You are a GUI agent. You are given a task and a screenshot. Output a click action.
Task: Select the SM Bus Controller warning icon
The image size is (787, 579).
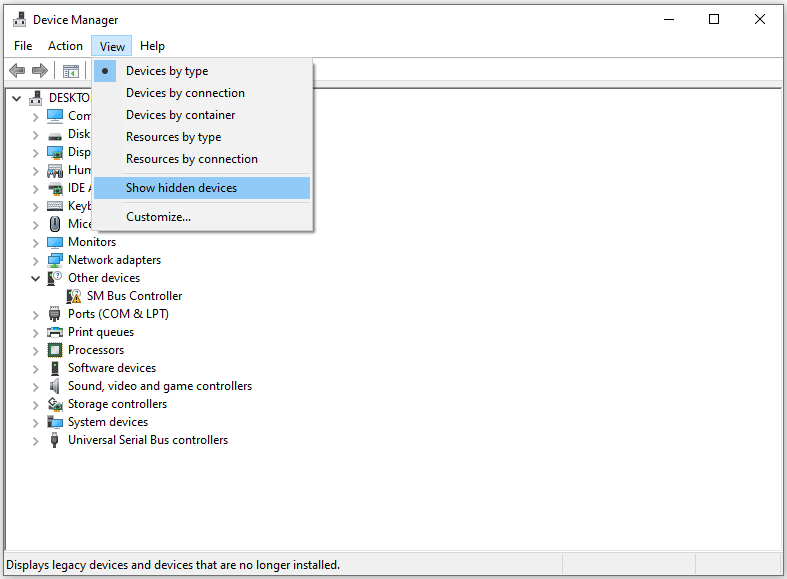(x=74, y=296)
